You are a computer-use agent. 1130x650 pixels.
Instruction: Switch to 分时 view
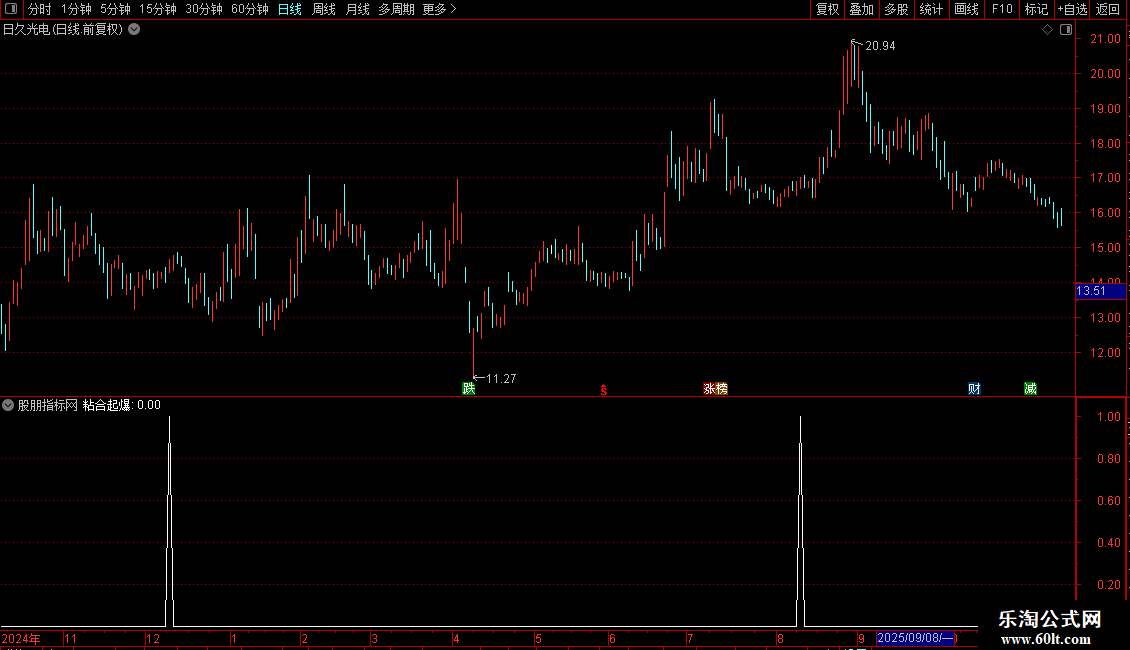tap(40, 9)
